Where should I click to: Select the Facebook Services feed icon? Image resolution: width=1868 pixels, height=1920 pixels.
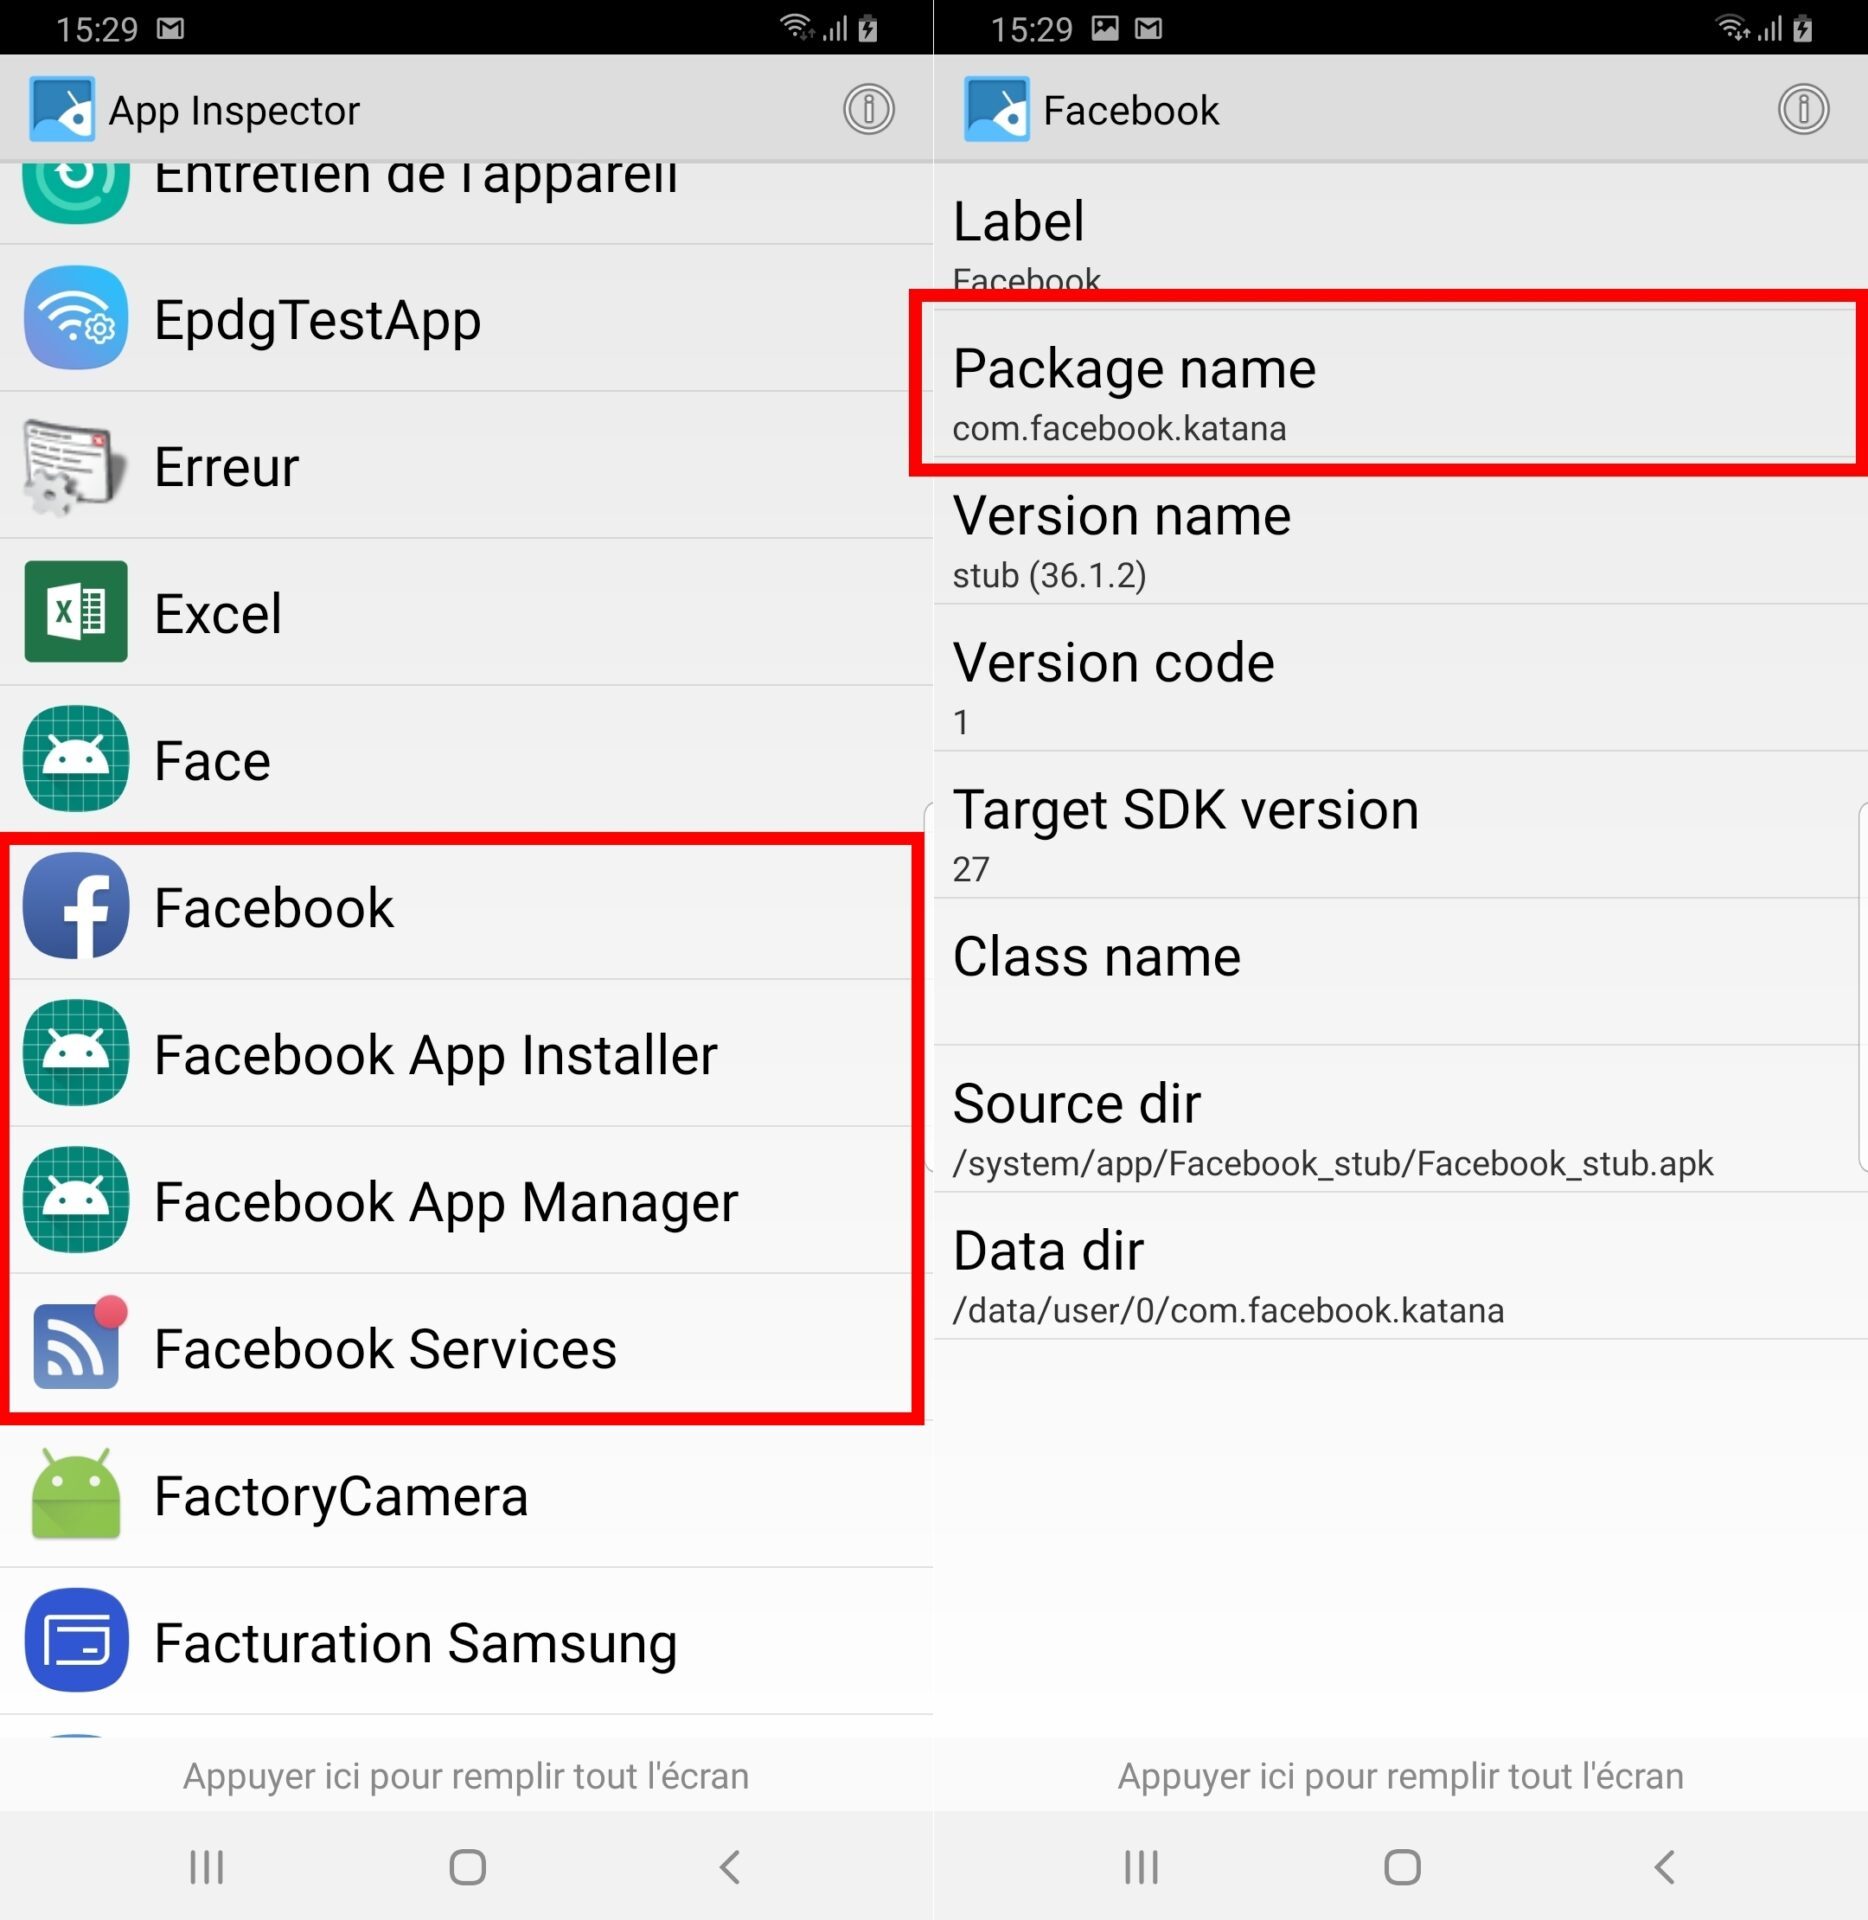[x=76, y=1347]
